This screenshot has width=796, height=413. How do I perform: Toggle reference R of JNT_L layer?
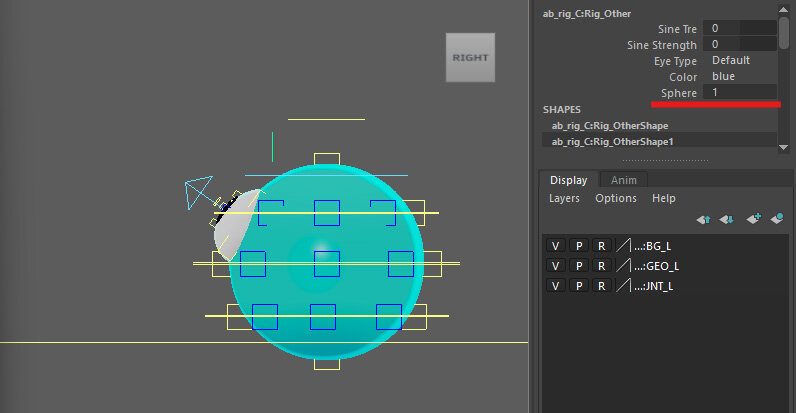tap(601, 286)
